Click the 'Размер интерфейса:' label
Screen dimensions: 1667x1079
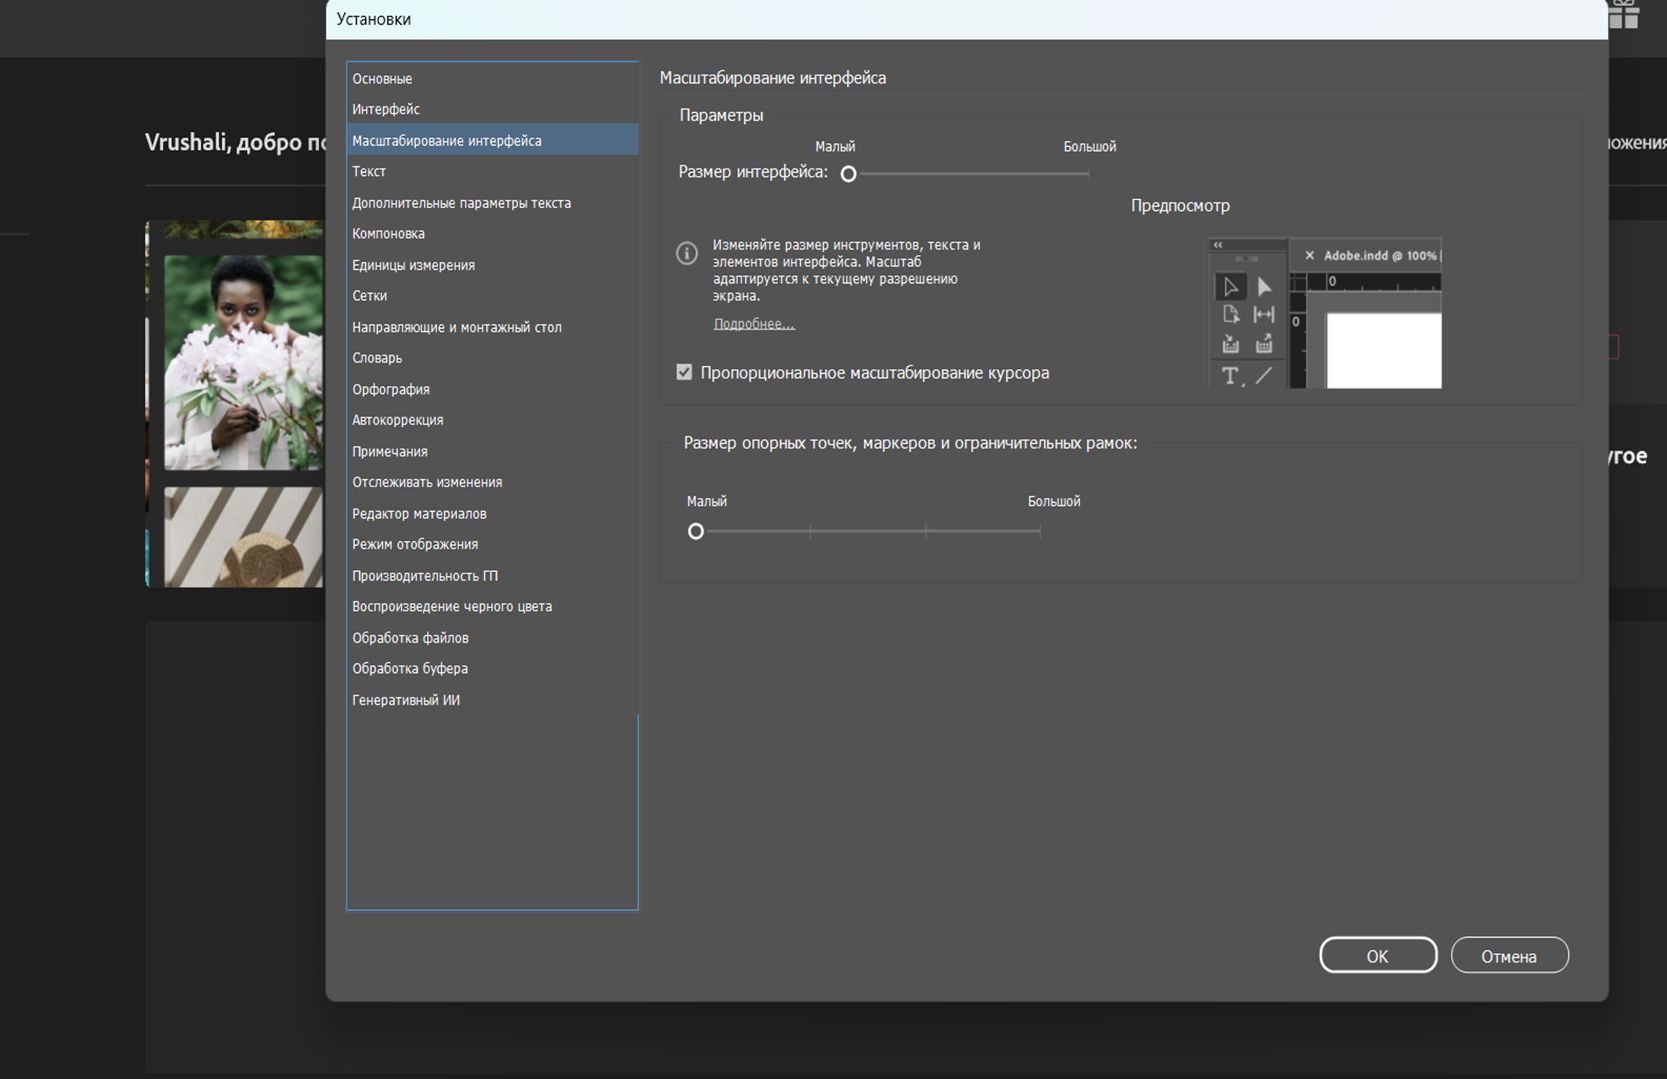[753, 172]
